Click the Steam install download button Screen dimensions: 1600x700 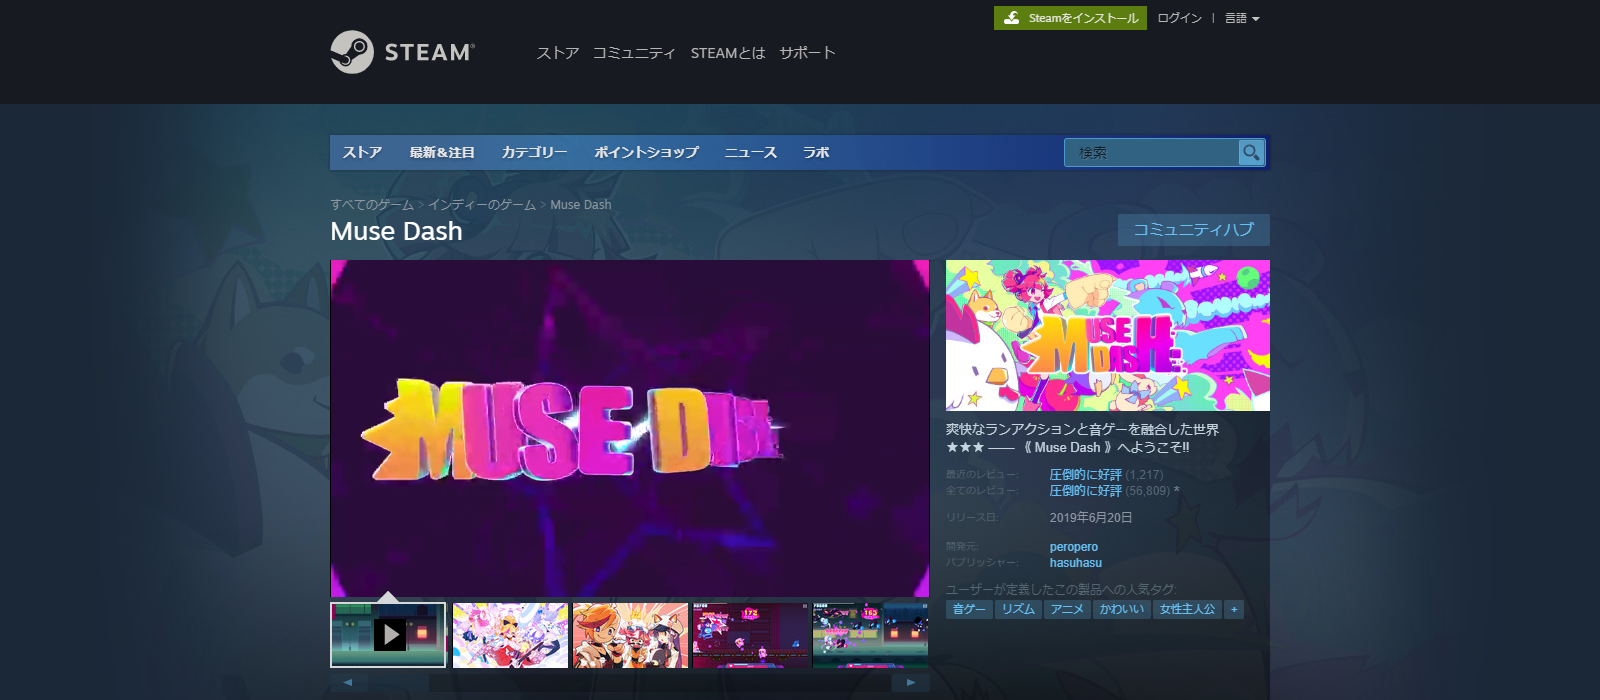(x=1070, y=18)
